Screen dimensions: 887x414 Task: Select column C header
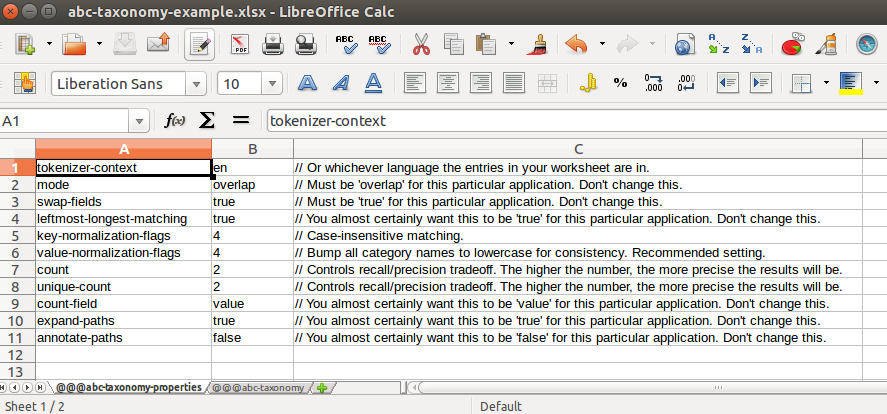coord(578,149)
